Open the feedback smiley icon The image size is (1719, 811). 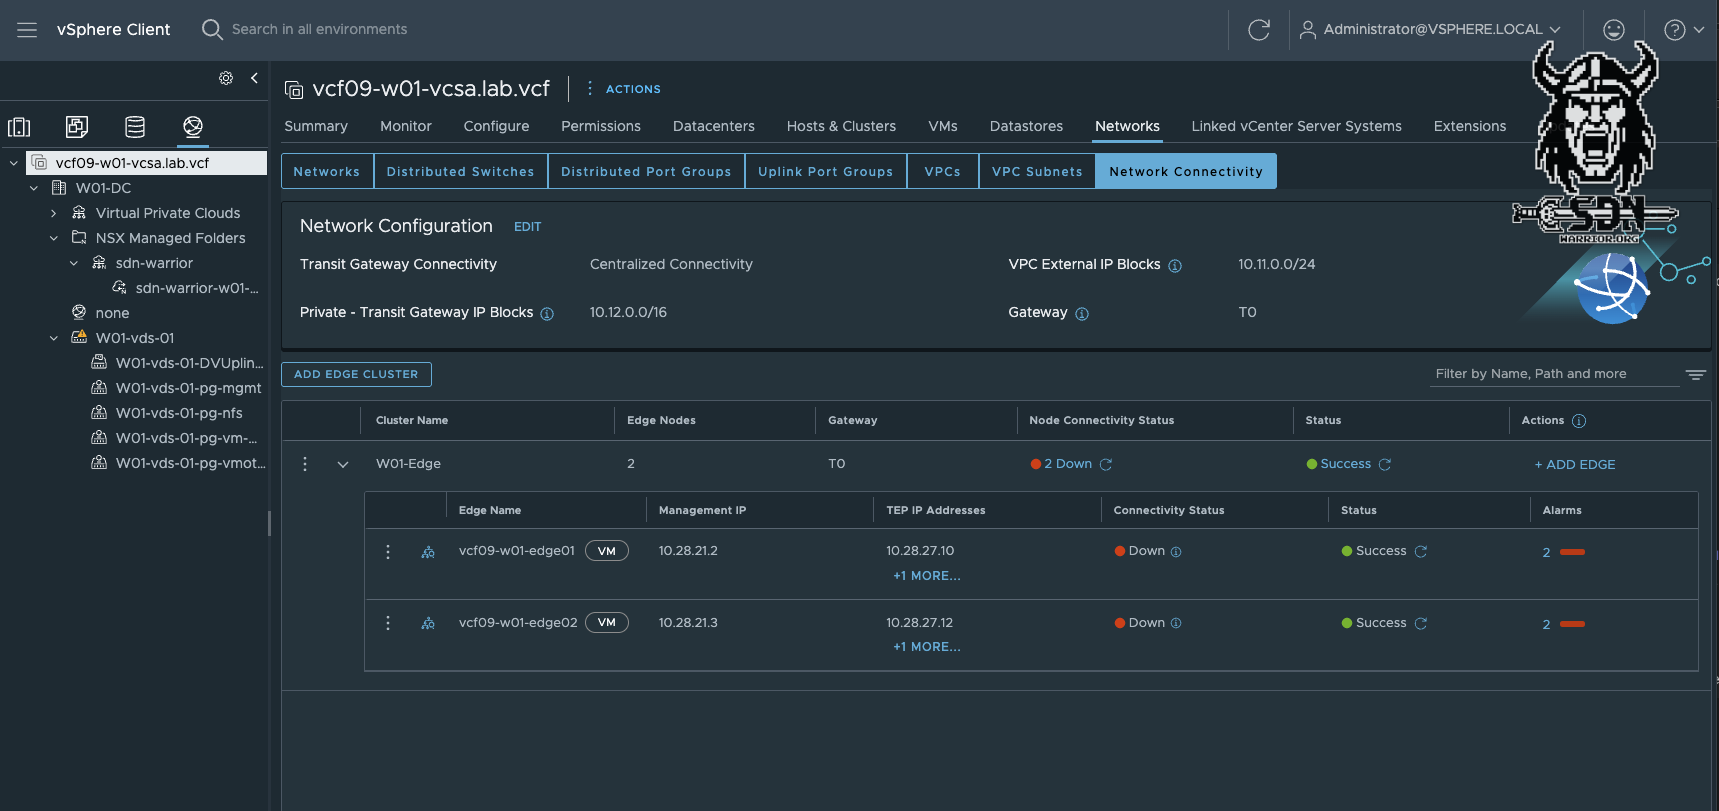1613,30
